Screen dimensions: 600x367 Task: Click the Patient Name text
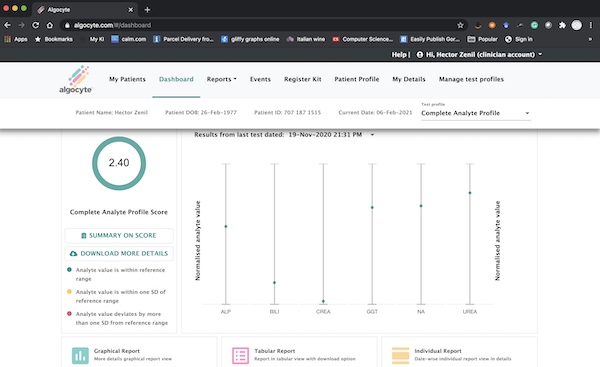[x=111, y=113]
